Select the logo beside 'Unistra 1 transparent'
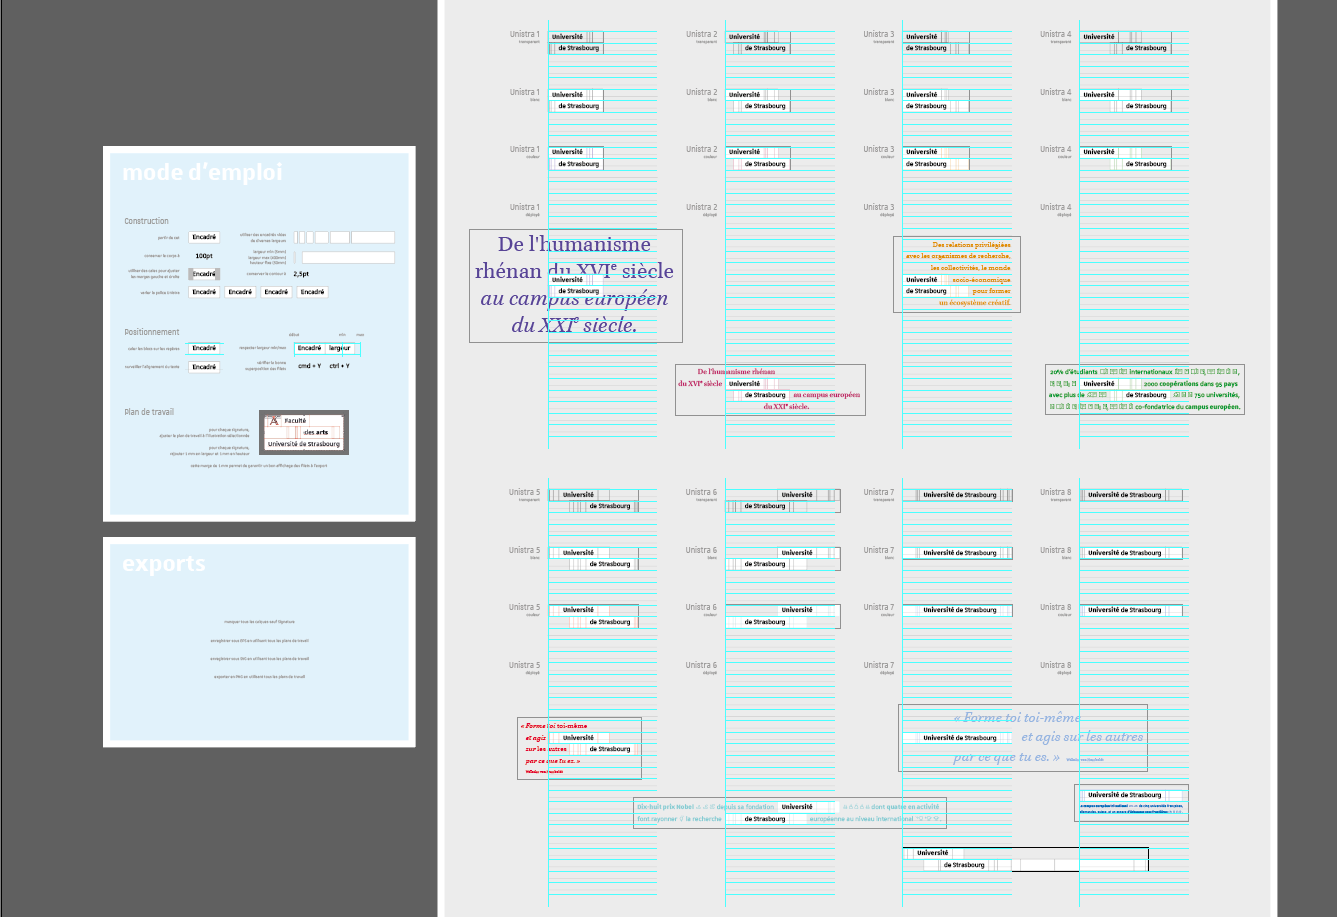The height and width of the screenshot is (917, 1337). pyautogui.click(x=576, y=42)
